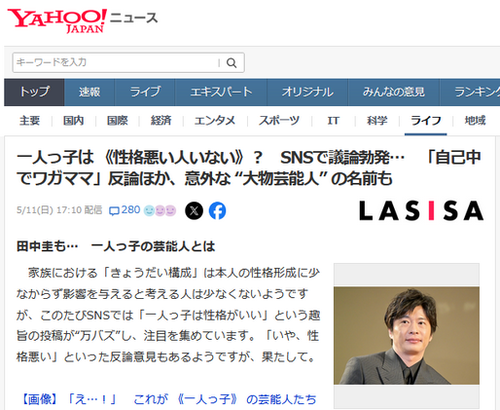This screenshot has height=410, width=500.
Task: Click the timestamp 5/11(日) 17:10 配信
Action: [x=59, y=210]
